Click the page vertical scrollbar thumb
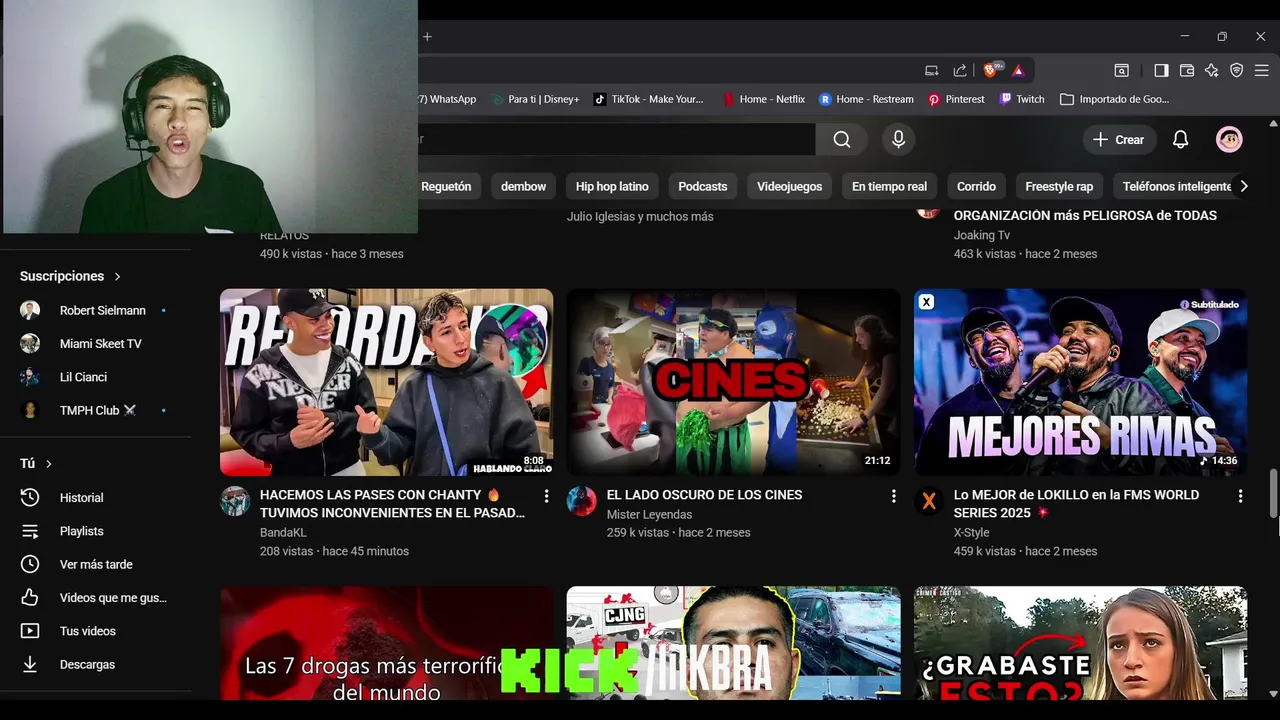The width and height of the screenshot is (1280, 720). 1273,492
